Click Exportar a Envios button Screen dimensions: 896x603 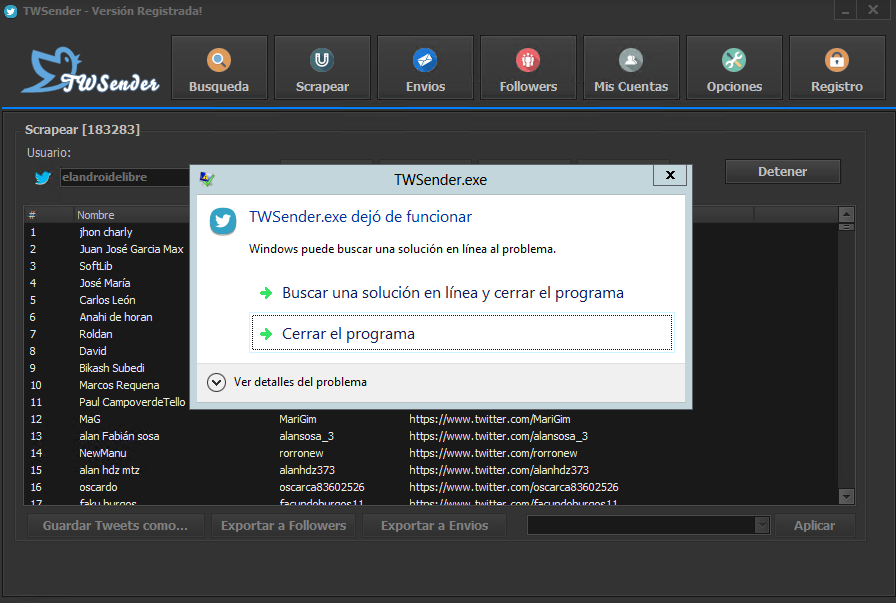(x=434, y=525)
